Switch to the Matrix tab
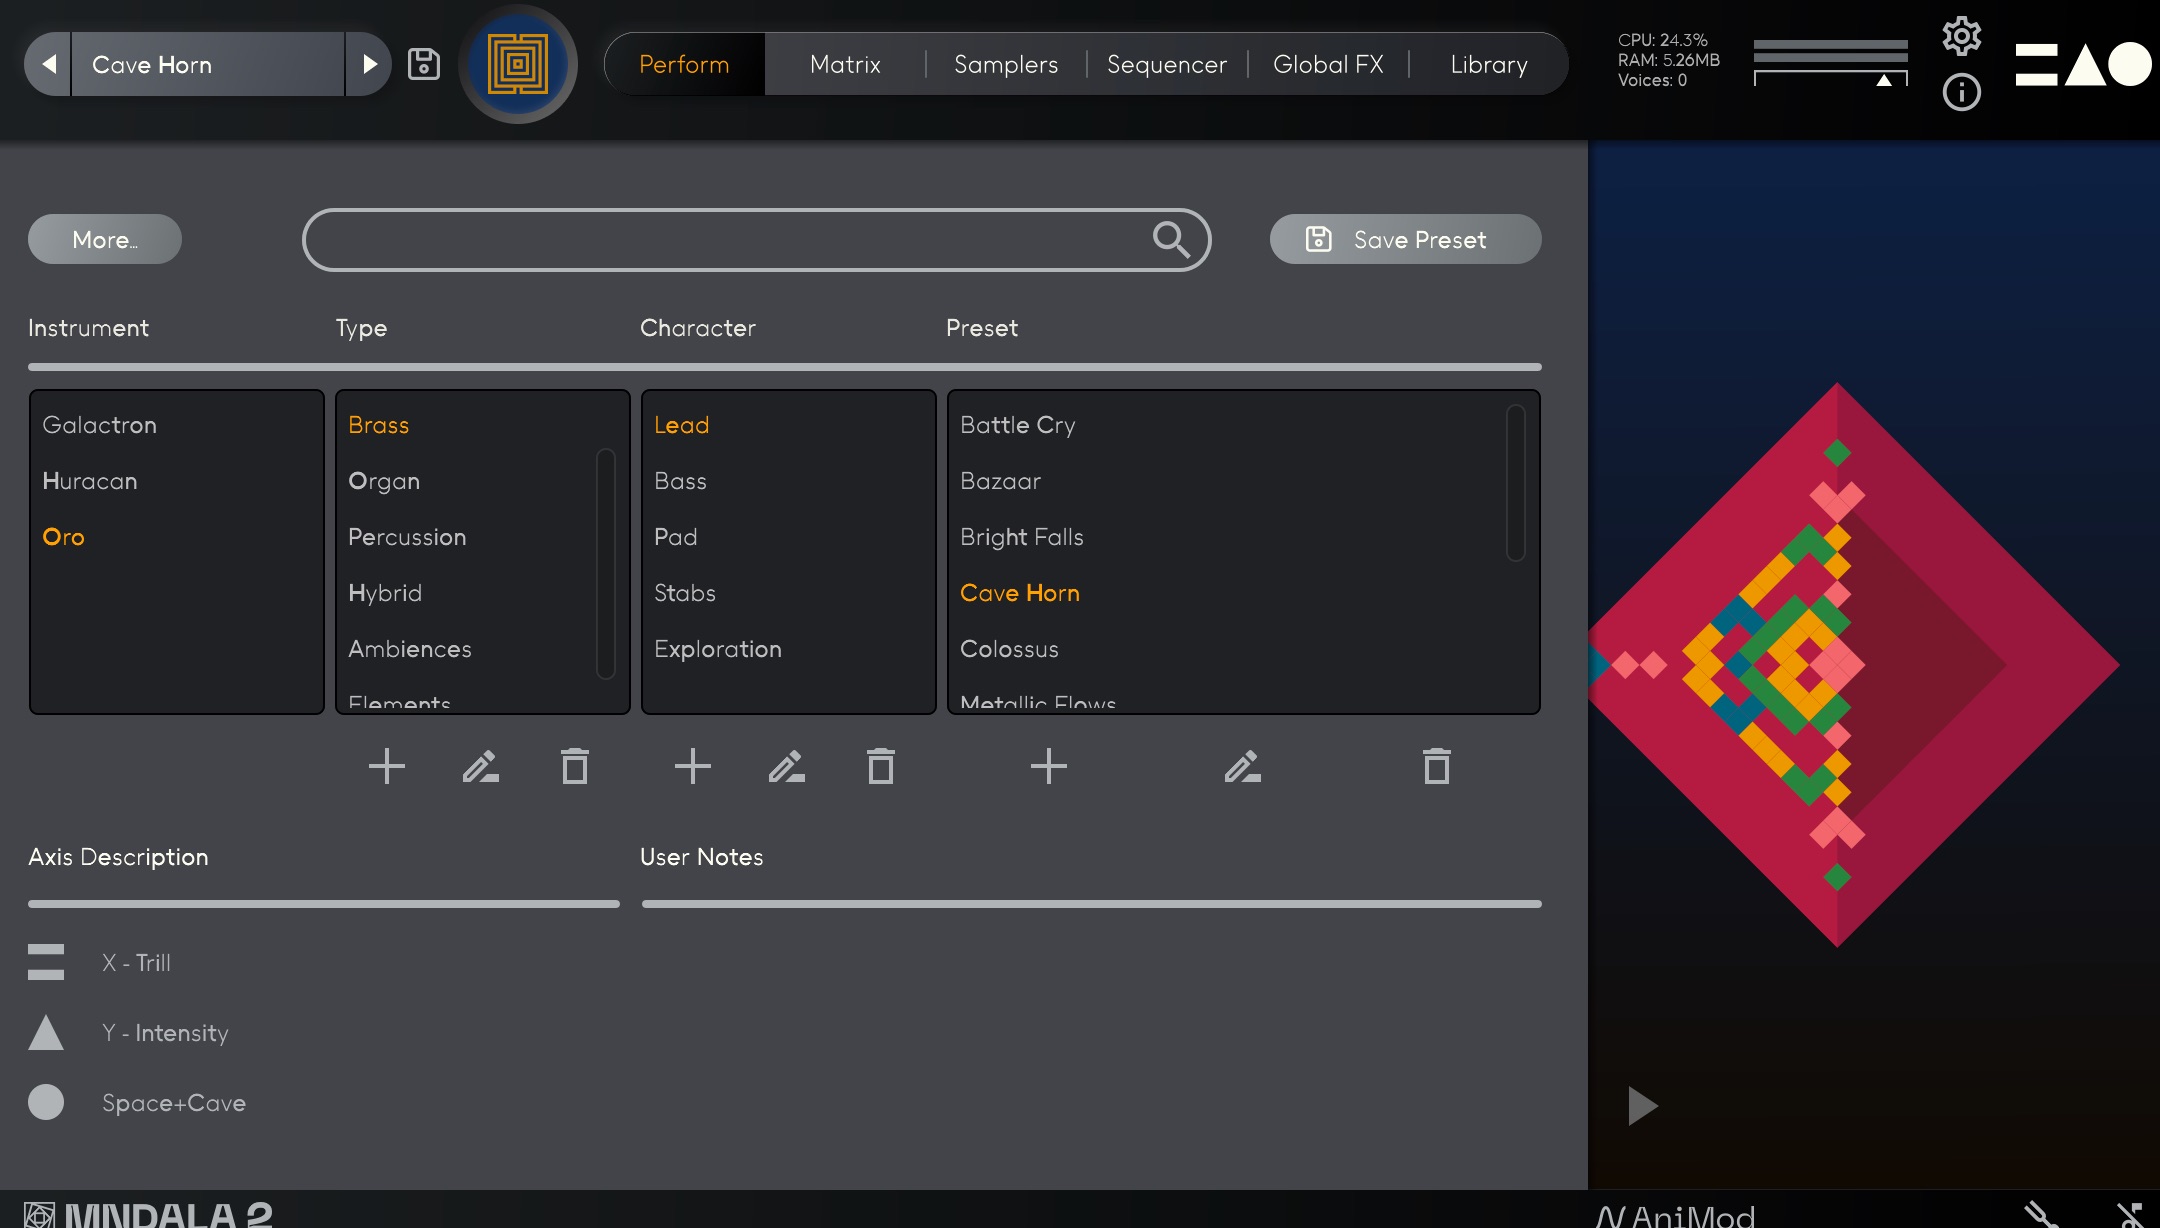The height and width of the screenshot is (1228, 2160). point(845,64)
